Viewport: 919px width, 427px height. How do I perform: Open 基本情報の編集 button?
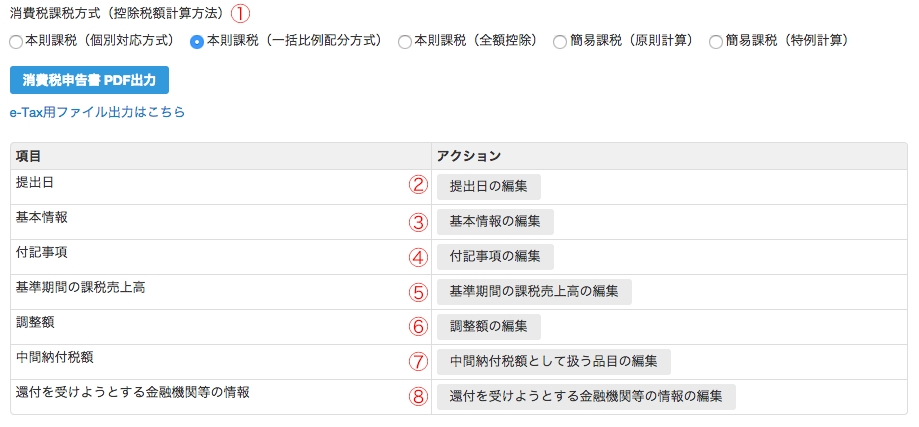[x=495, y=222]
